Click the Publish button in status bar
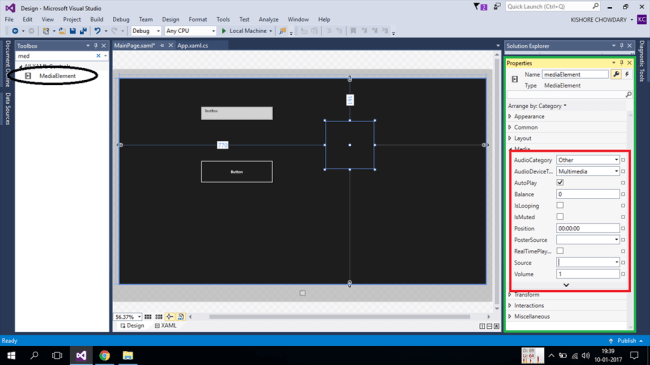This screenshot has width=650, height=365. (626, 341)
